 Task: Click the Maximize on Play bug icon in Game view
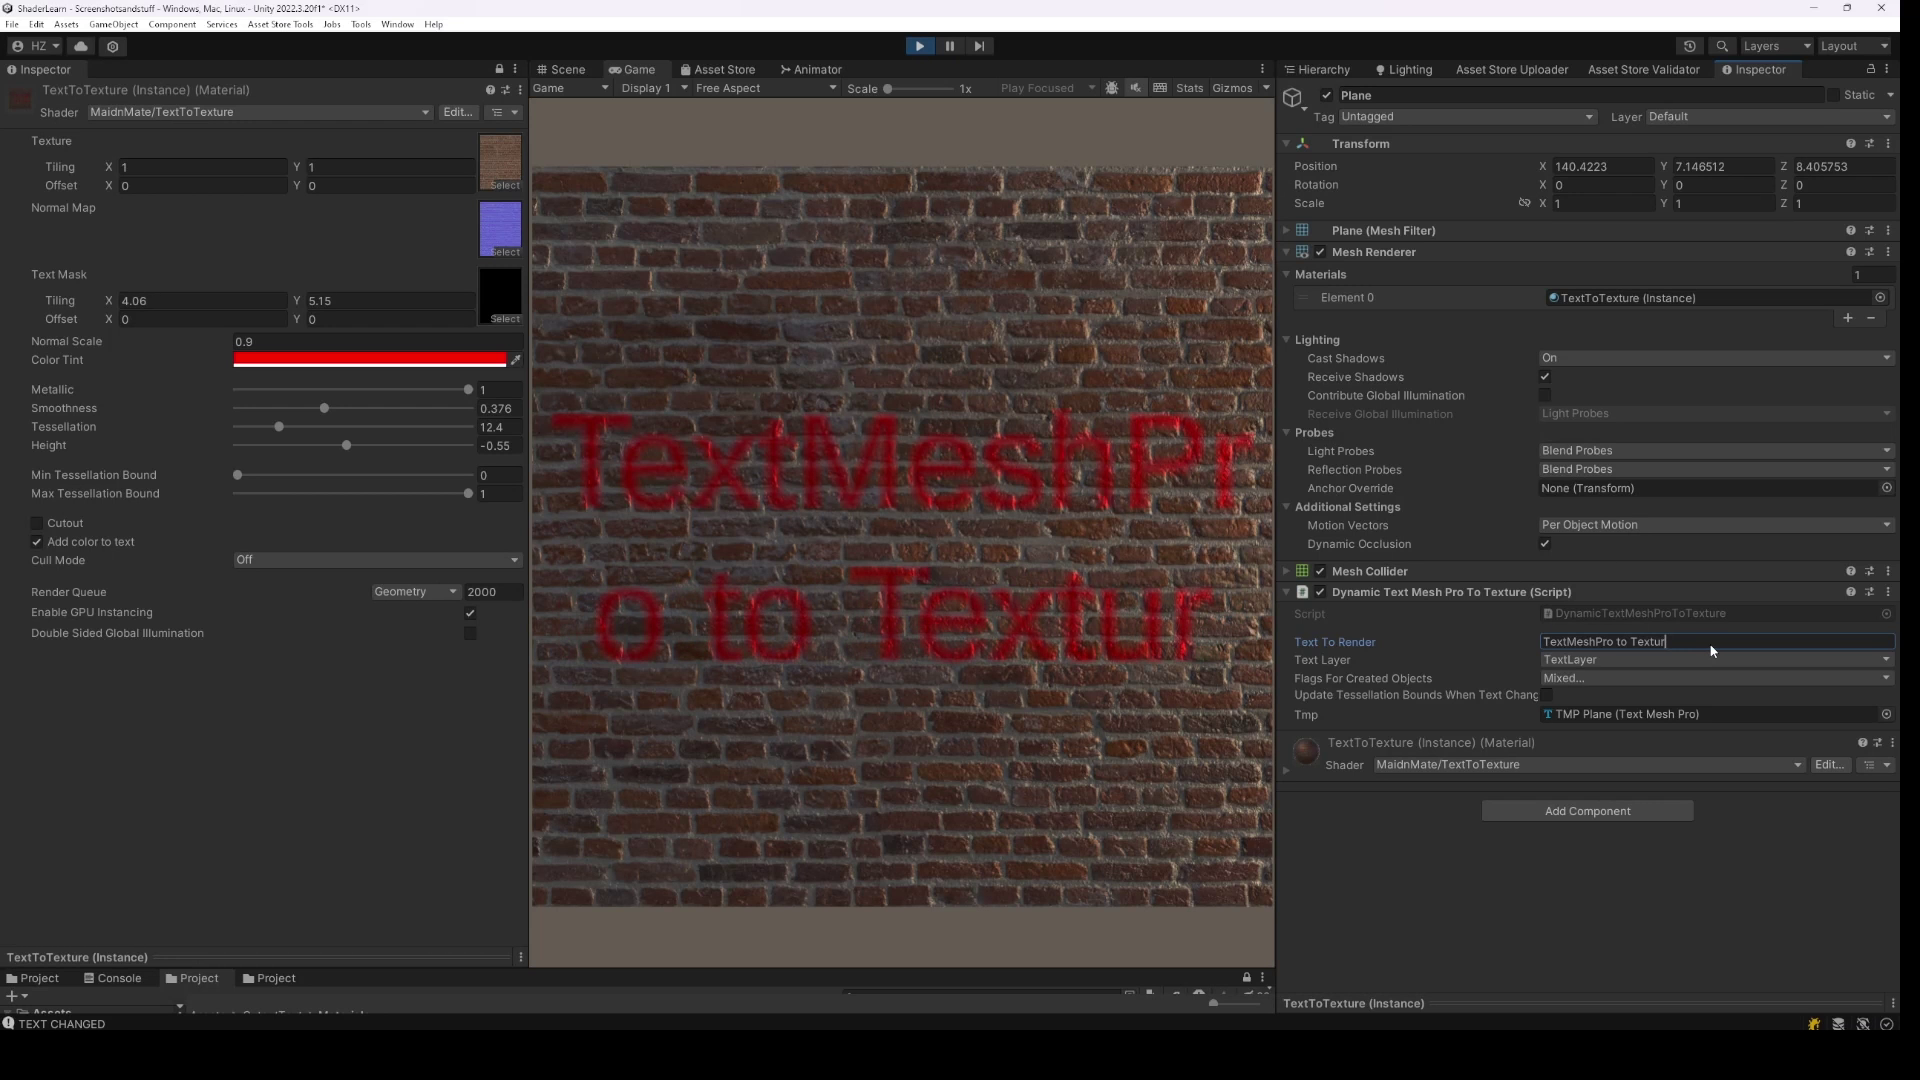click(x=1112, y=88)
